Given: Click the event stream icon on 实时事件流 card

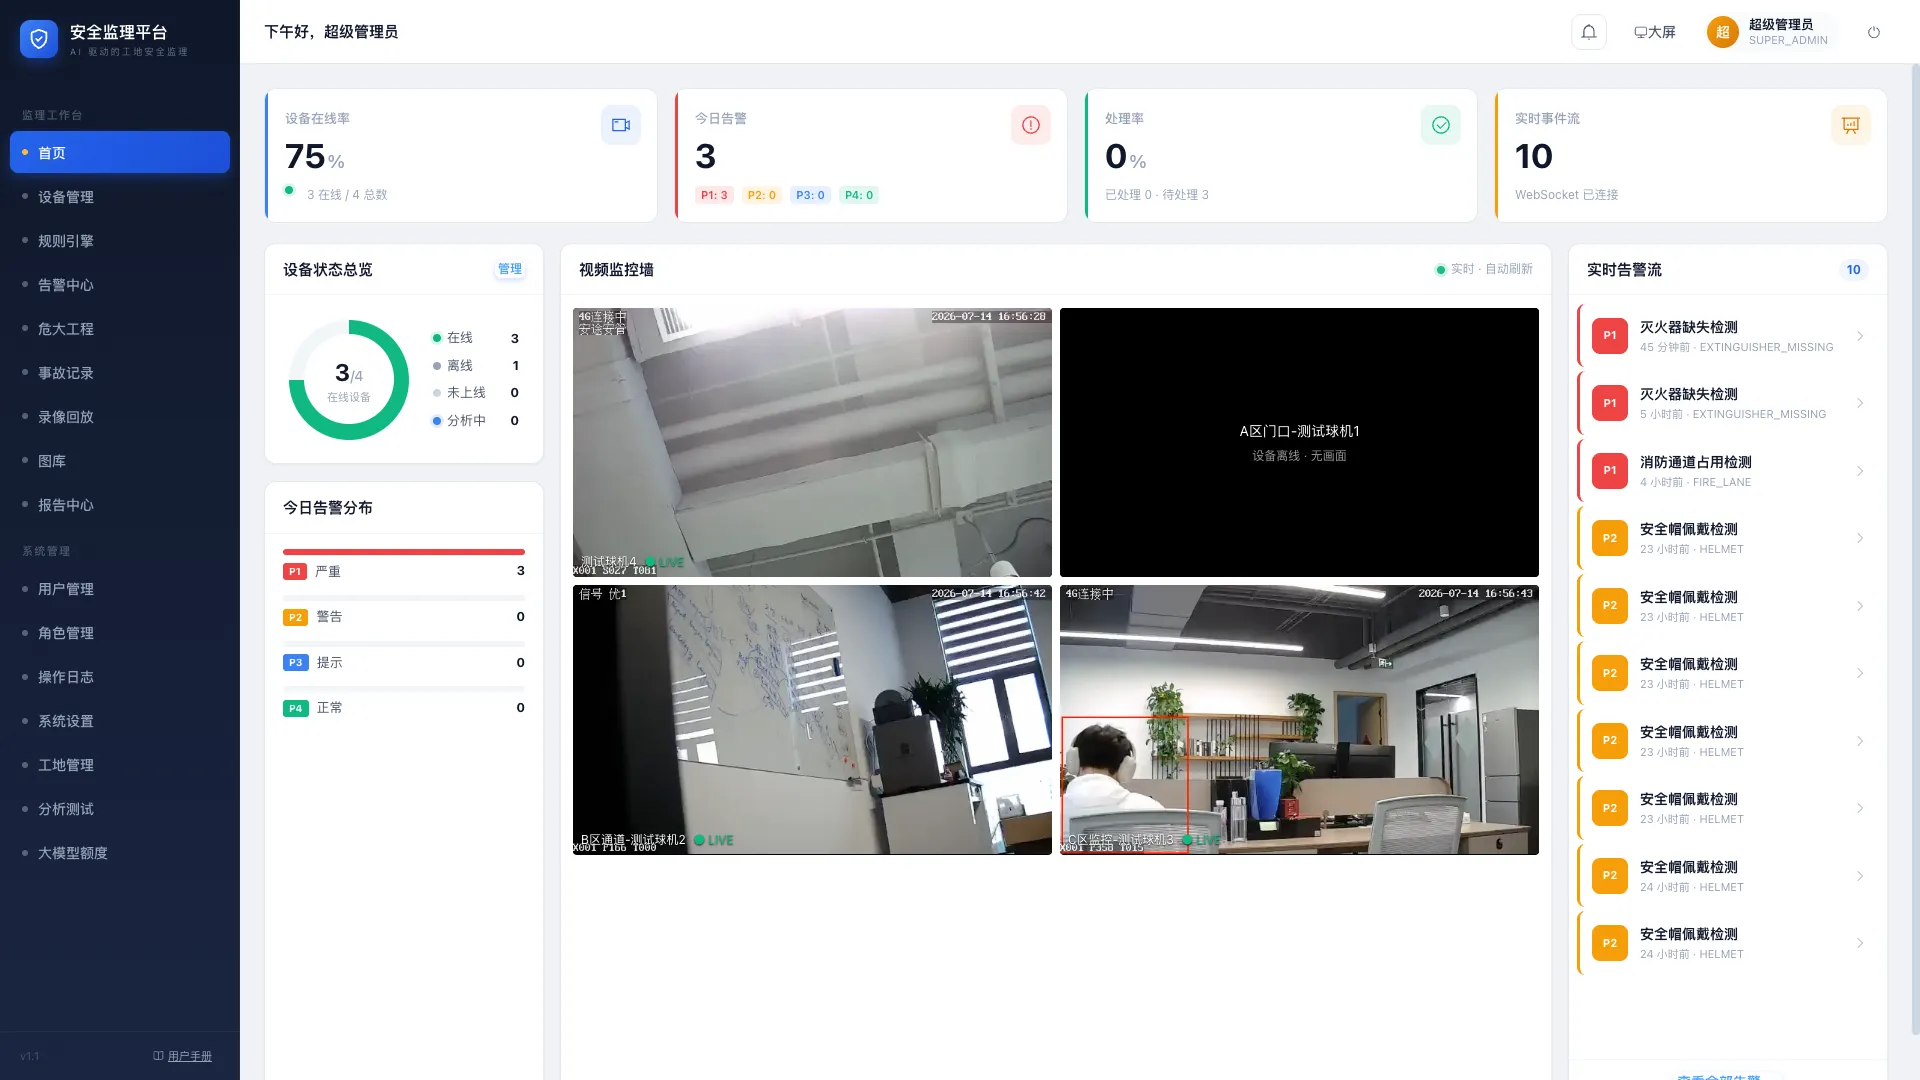Looking at the screenshot, I should 1851,125.
